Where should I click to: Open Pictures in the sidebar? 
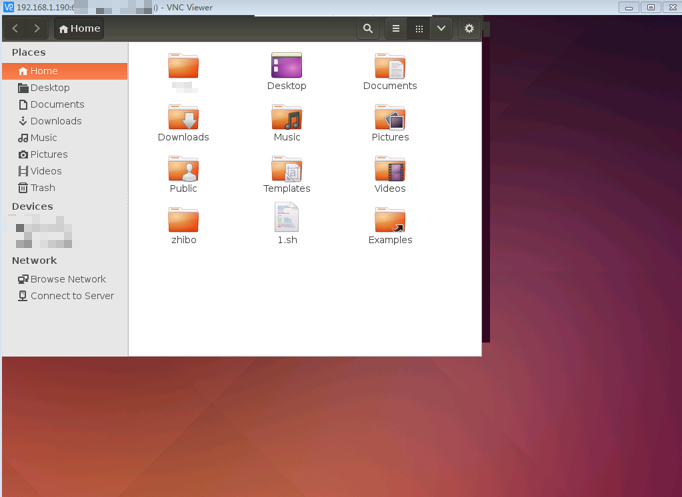click(65, 154)
